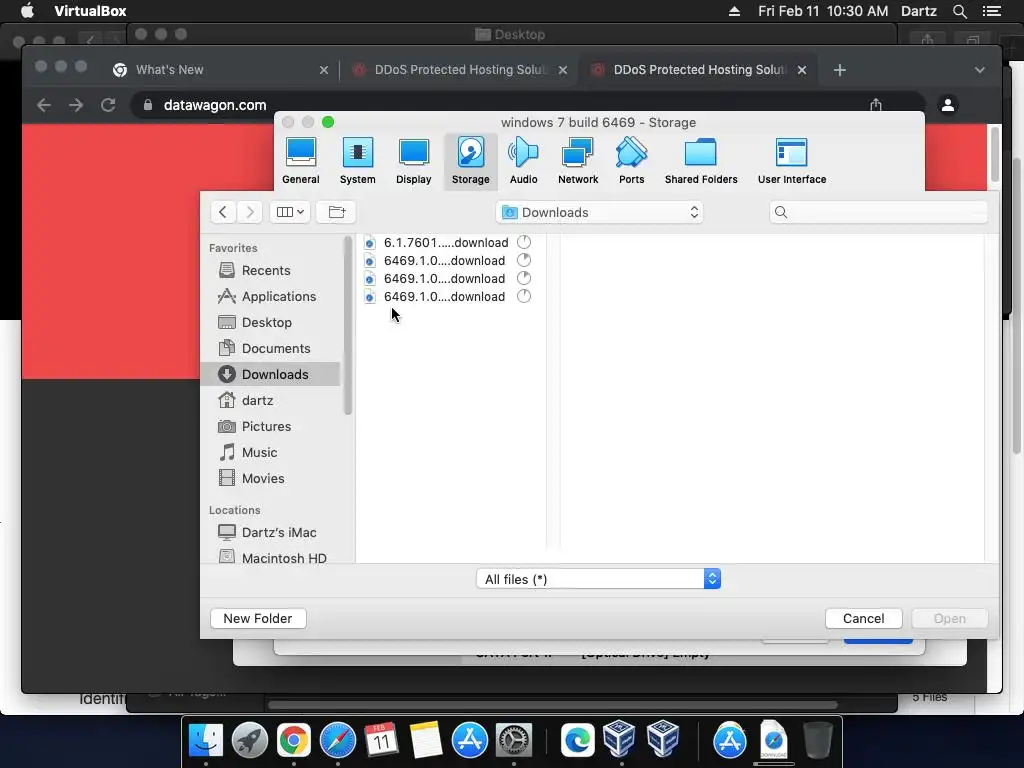
Task: Open Notes from the Dock
Action: pyautogui.click(x=425, y=741)
